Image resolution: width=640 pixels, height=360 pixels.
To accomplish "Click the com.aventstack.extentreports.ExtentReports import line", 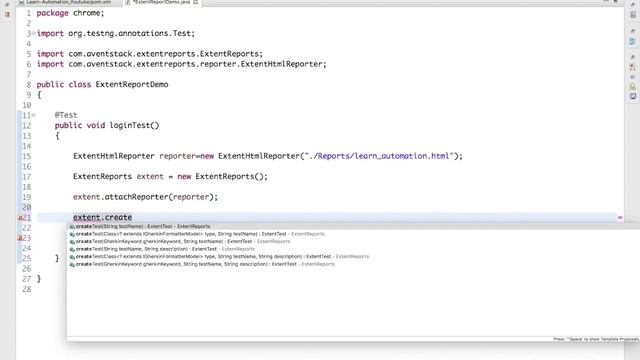I will (150, 54).
